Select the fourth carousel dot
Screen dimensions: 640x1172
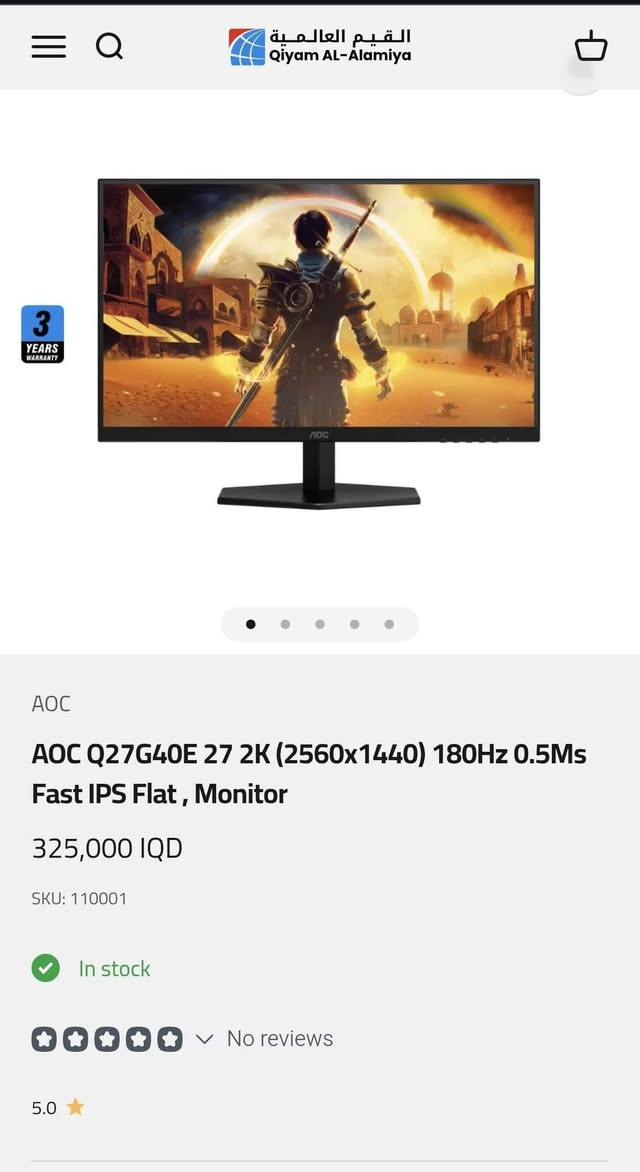(354, 624)
